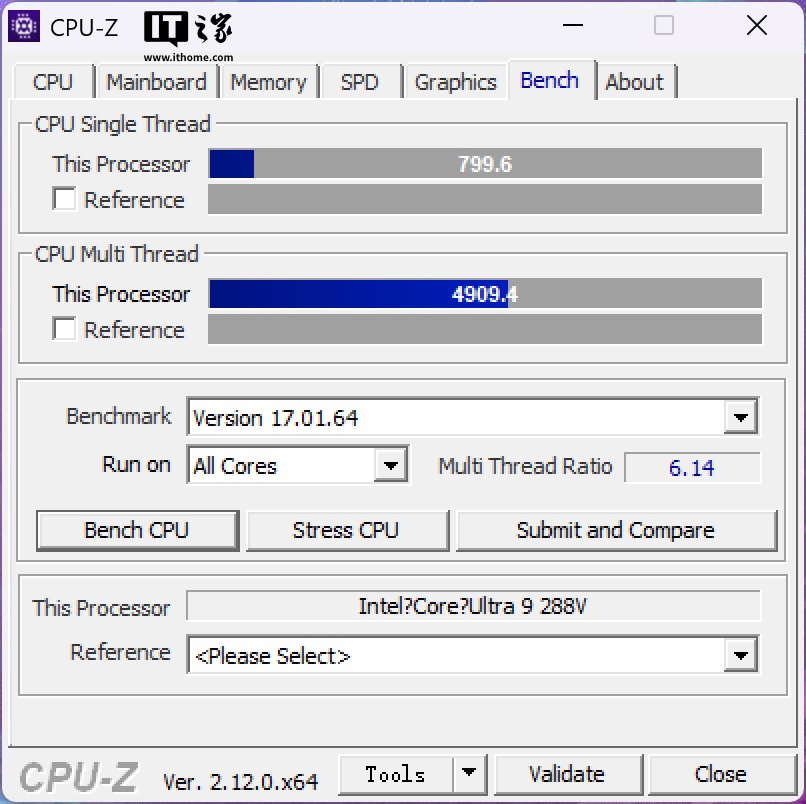Open the Graphics tab
The image size is (806, 804).
tap(455, 82)
